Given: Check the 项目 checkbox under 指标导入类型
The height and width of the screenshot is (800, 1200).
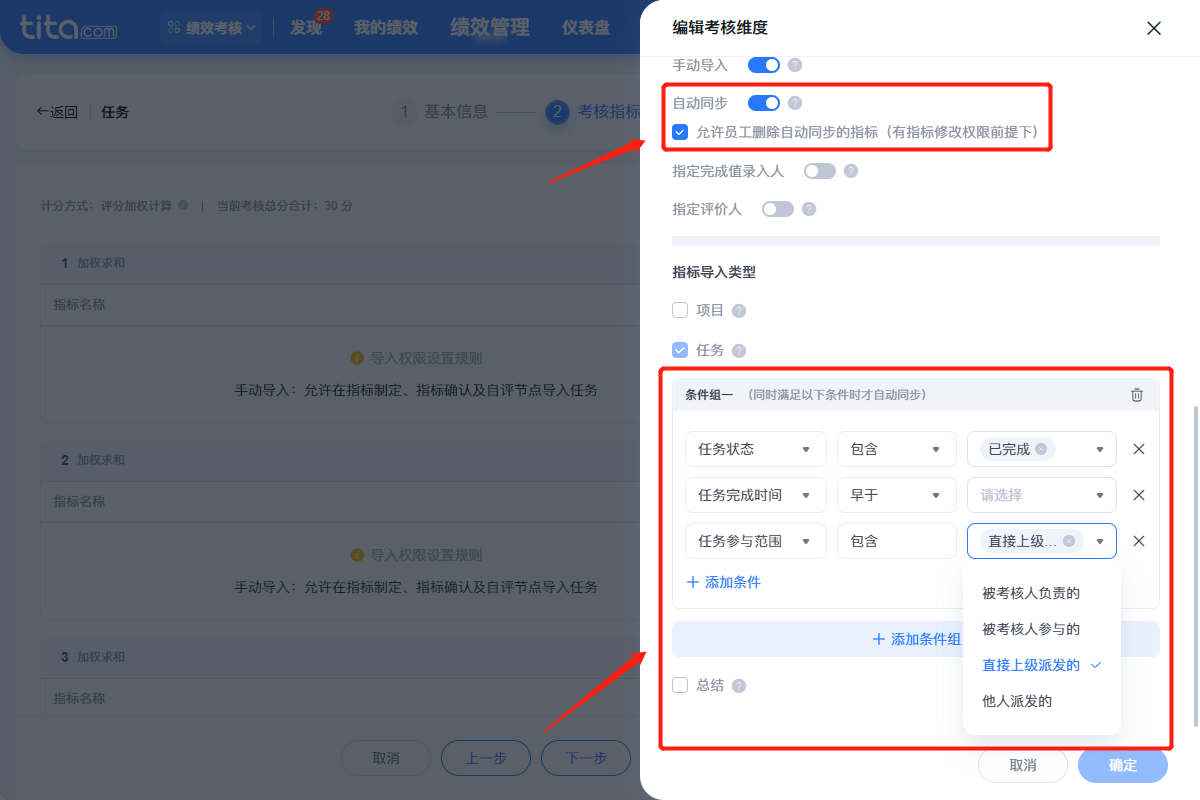Looking at the screenshot, I should pos(680,310).
